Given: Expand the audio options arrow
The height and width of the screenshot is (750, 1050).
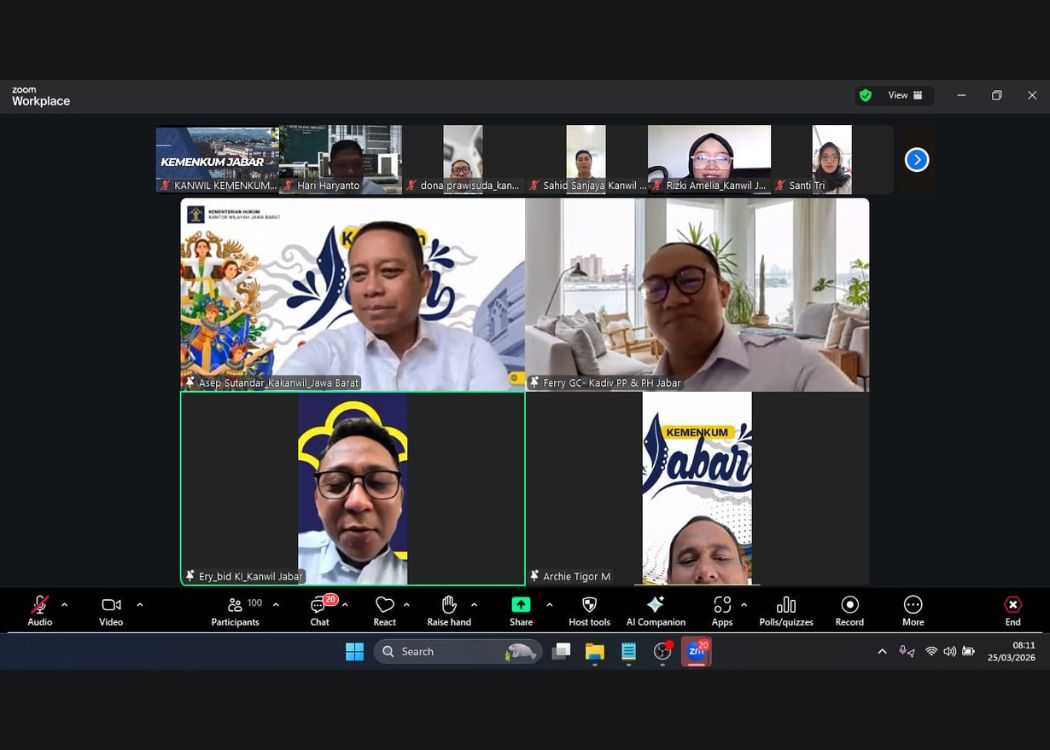Looking at the screenshot, I should point(65,605).
